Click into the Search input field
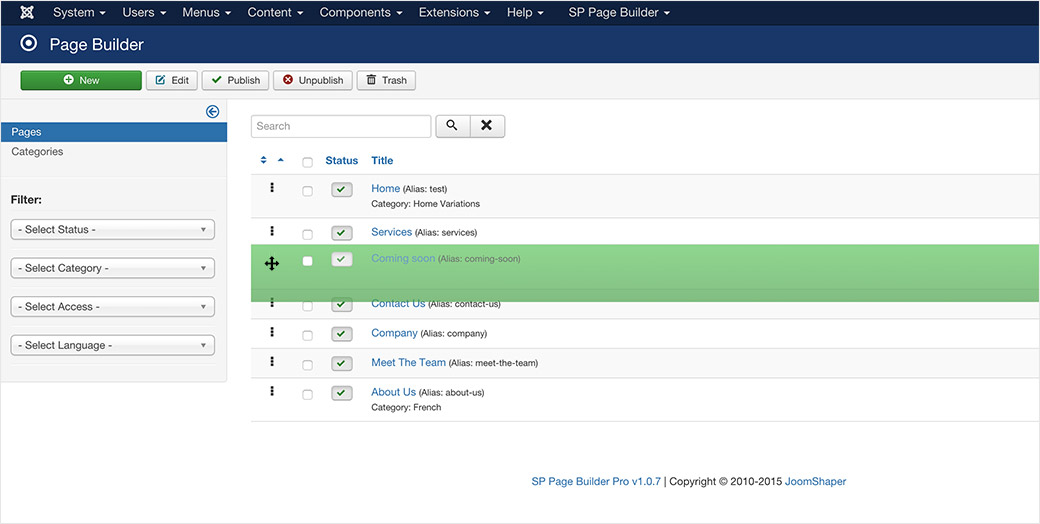 (340, 126)
